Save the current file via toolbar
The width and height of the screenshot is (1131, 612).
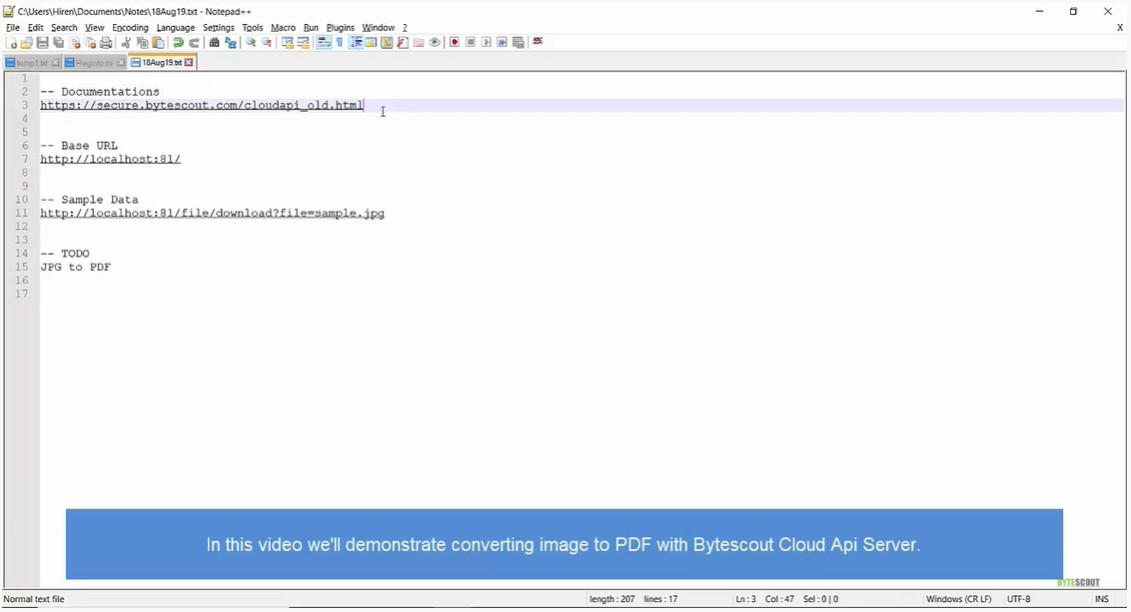[x=43, y=43]
